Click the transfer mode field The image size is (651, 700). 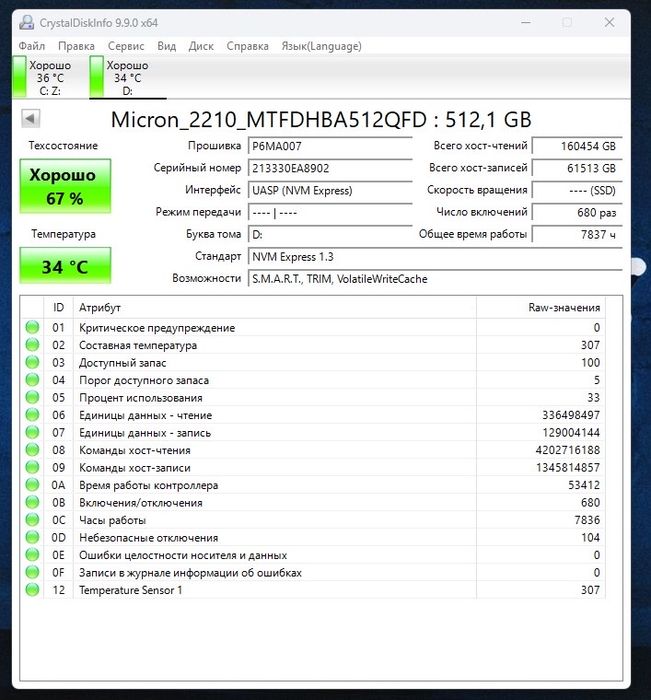(x=330, y=212)
